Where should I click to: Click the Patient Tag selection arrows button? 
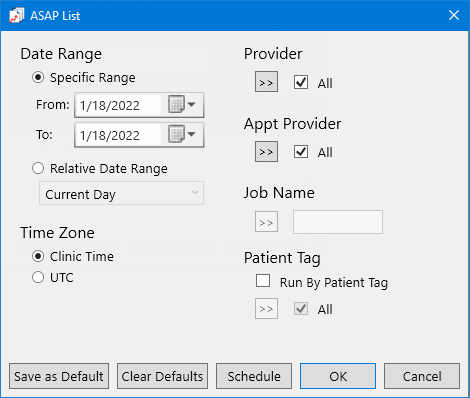266,309
